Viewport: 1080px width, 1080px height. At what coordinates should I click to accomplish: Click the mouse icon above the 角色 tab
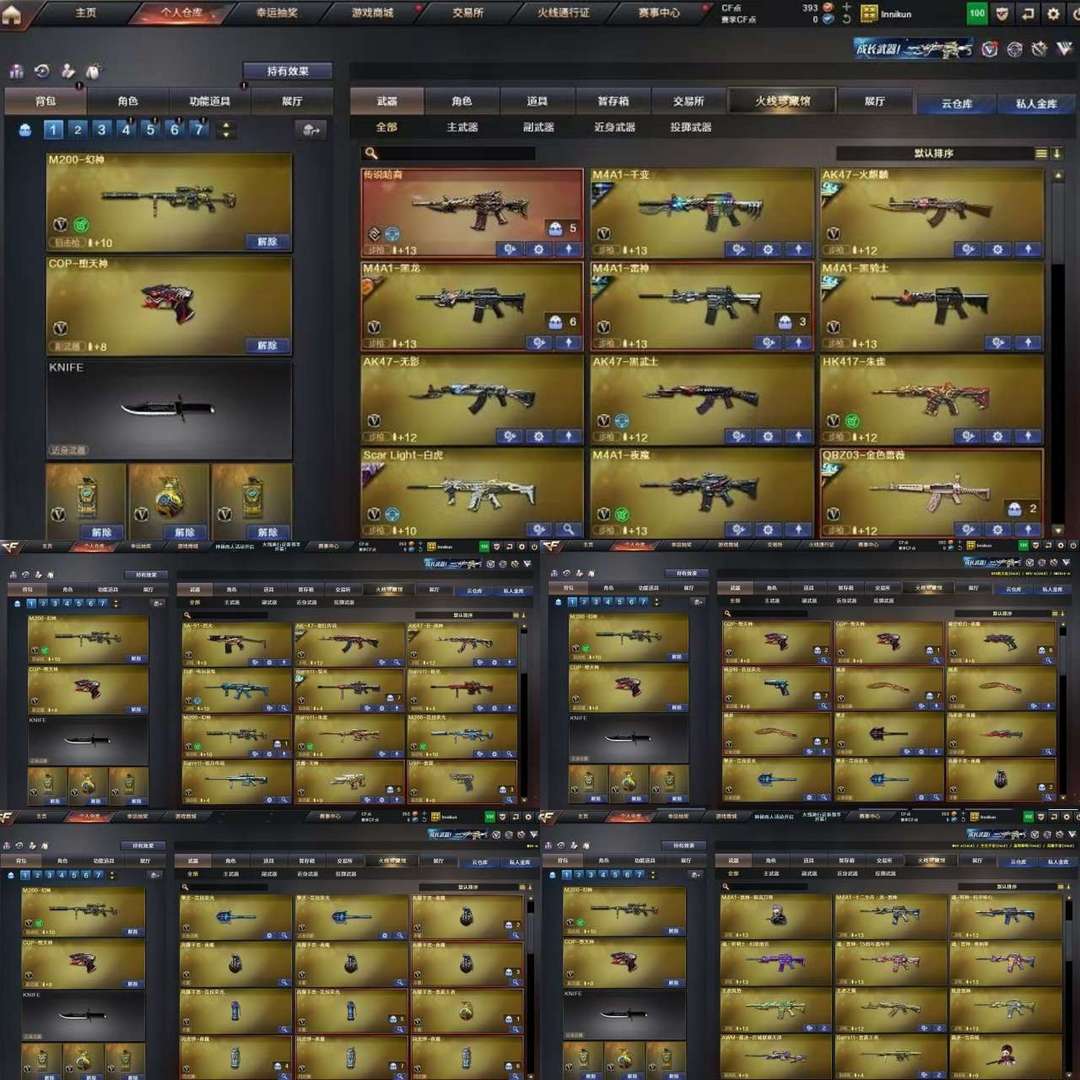(93, 71)
